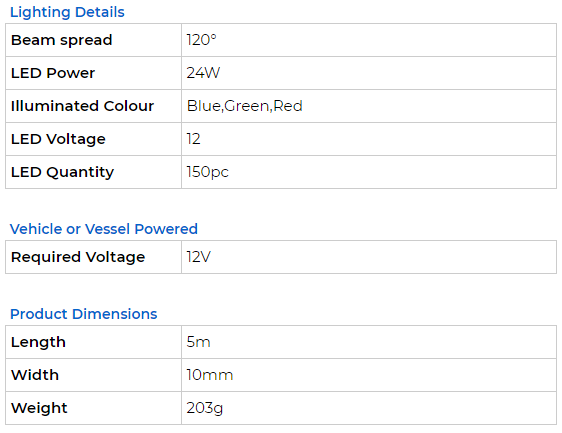Select the LED Quantity label

coord(62,172)
